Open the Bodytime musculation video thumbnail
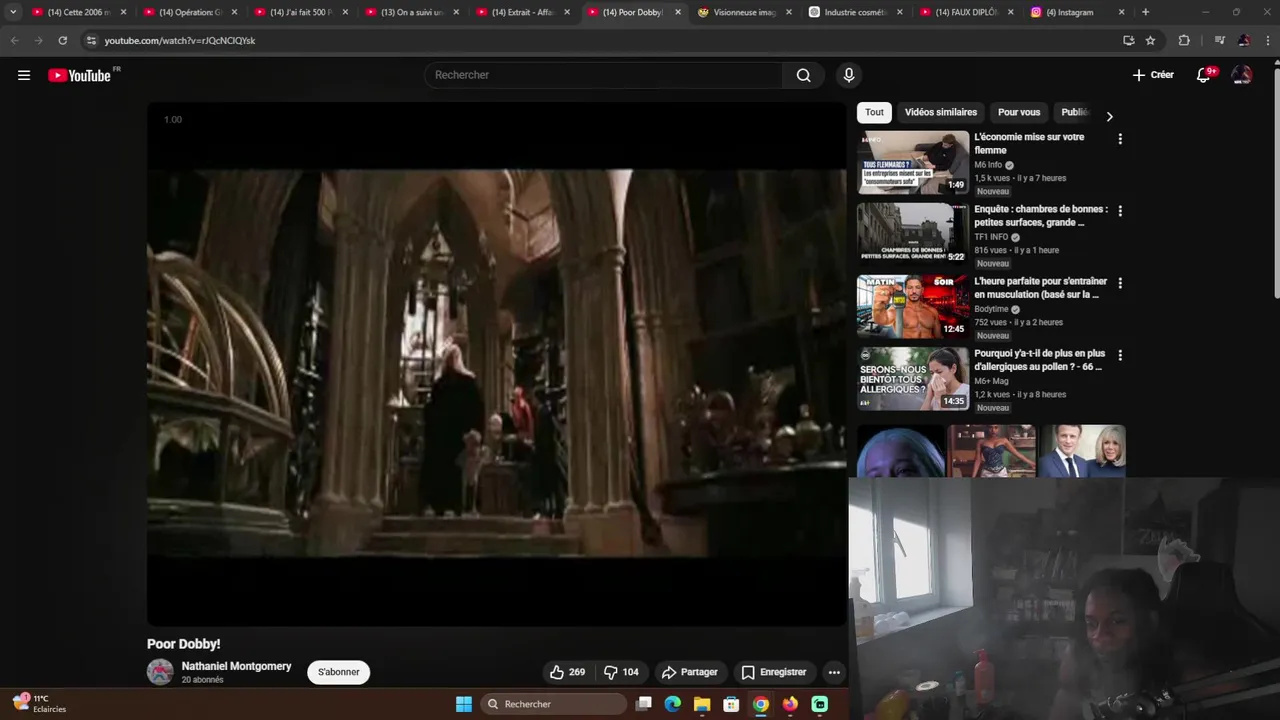Image resolution: width=1280 pixels, height=720 pixels. coord(913,307)
